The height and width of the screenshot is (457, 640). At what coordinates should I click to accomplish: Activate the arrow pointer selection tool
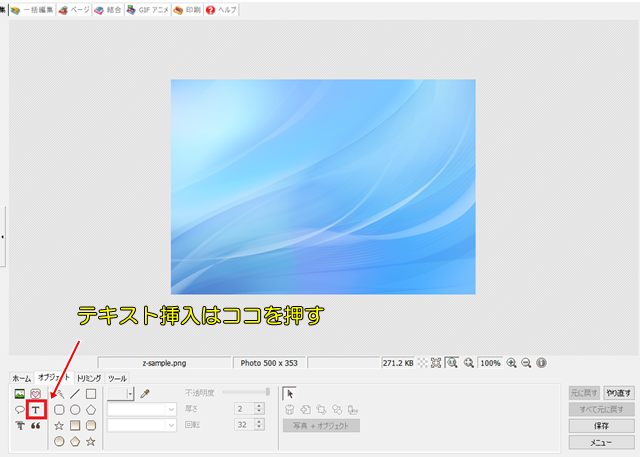coord(290,394)
